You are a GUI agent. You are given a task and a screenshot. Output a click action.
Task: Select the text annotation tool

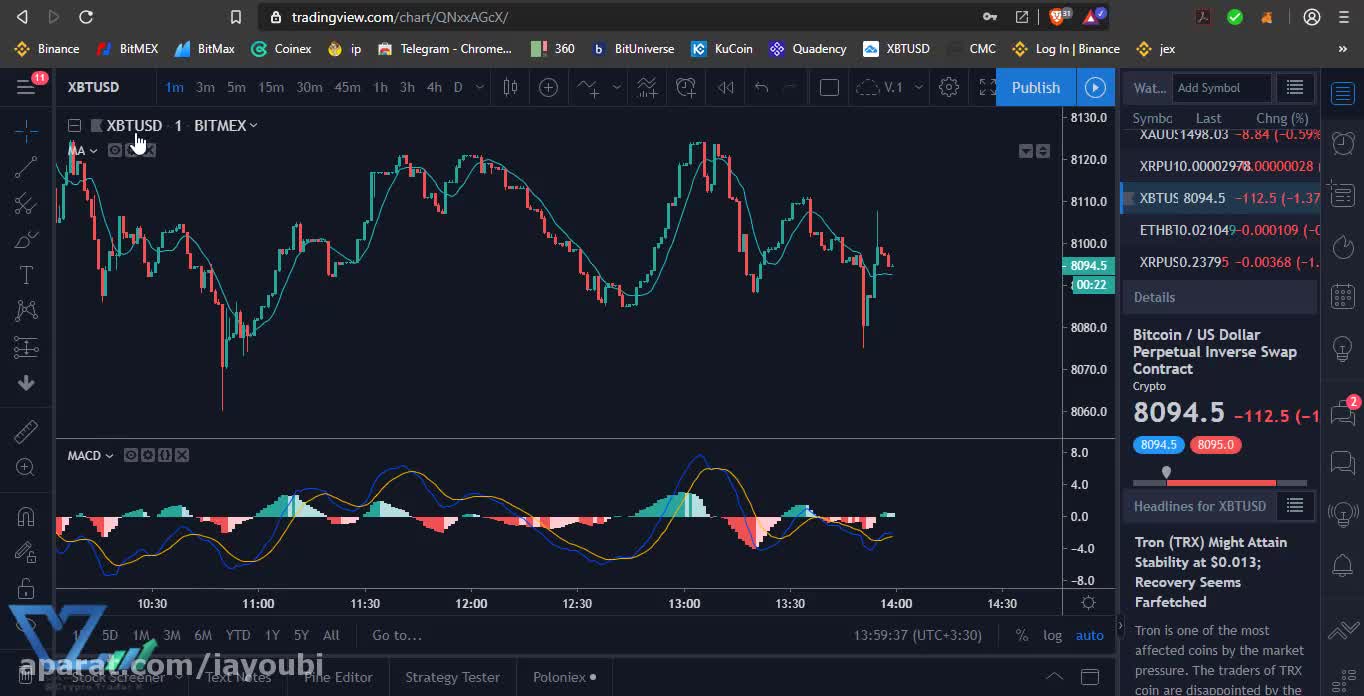tap(26, 275)
